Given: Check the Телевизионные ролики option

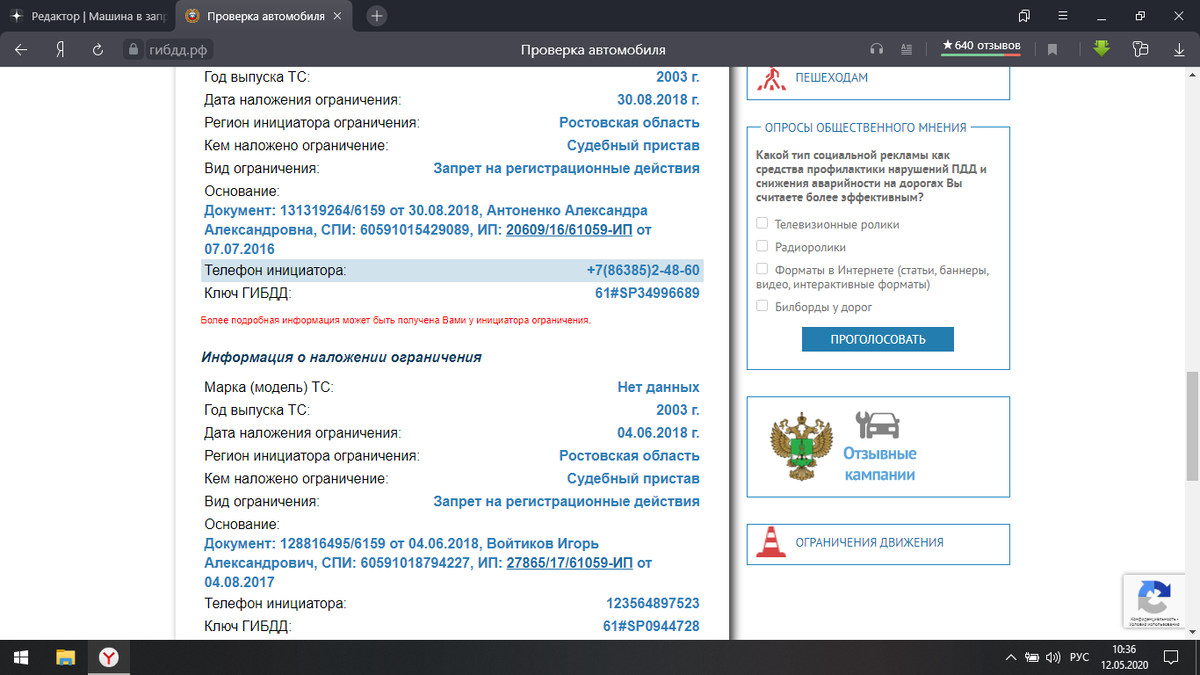Looking at the screenshot, I should (762, 224).
